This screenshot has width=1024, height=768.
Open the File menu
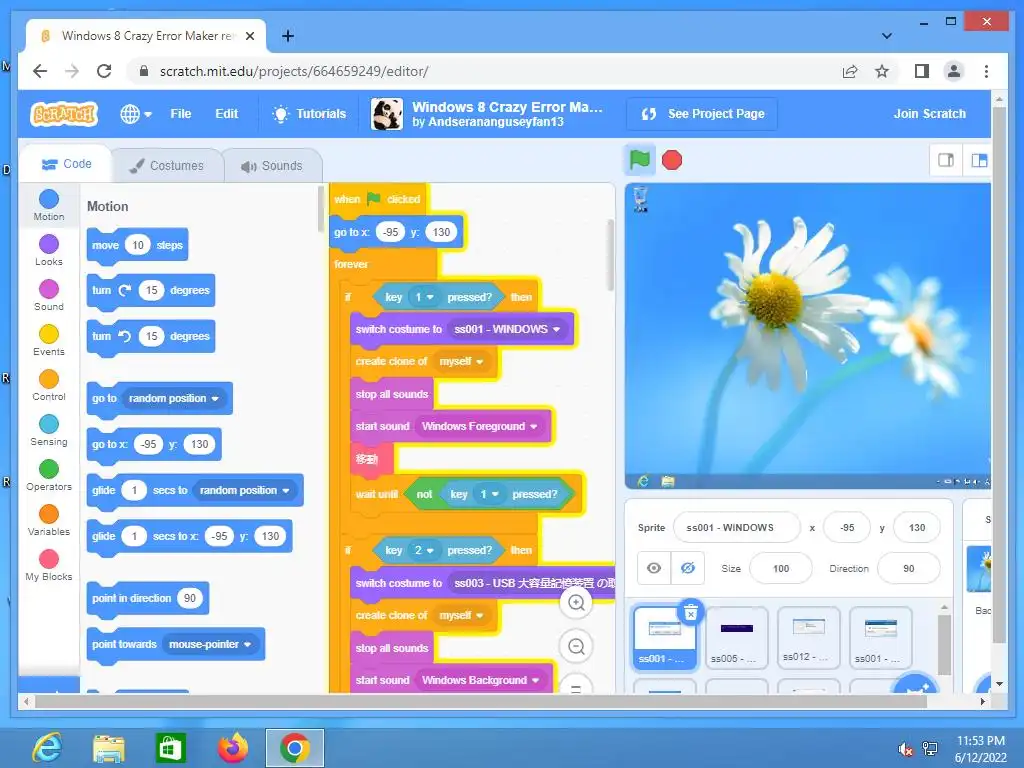click(181, 114)
